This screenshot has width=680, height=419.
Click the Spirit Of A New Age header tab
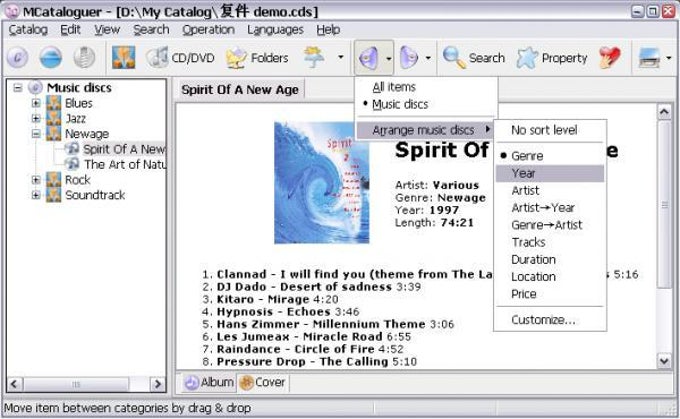pyautogui.click(x=240, y=90)
